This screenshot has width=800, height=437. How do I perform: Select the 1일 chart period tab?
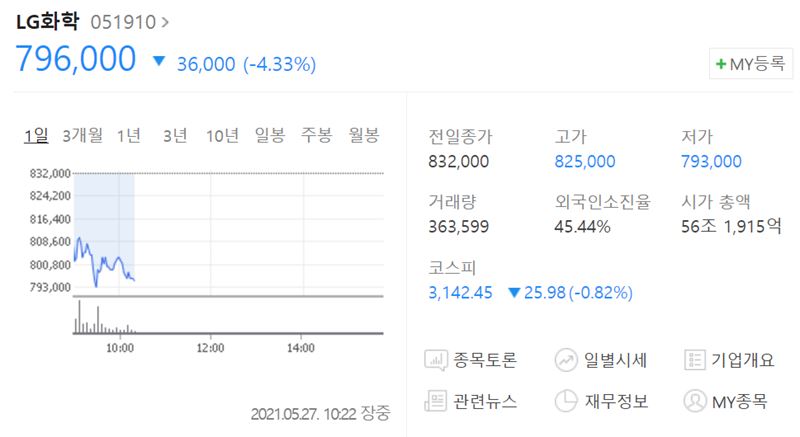pos(36,136)
